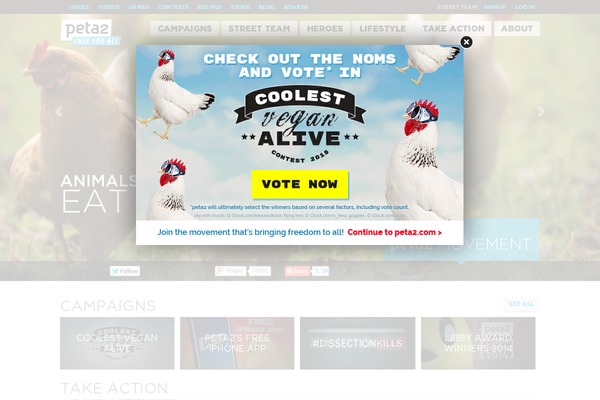Open the ABOUT menu item
Viewport: 600px width, 400px height.
point(517,29)
